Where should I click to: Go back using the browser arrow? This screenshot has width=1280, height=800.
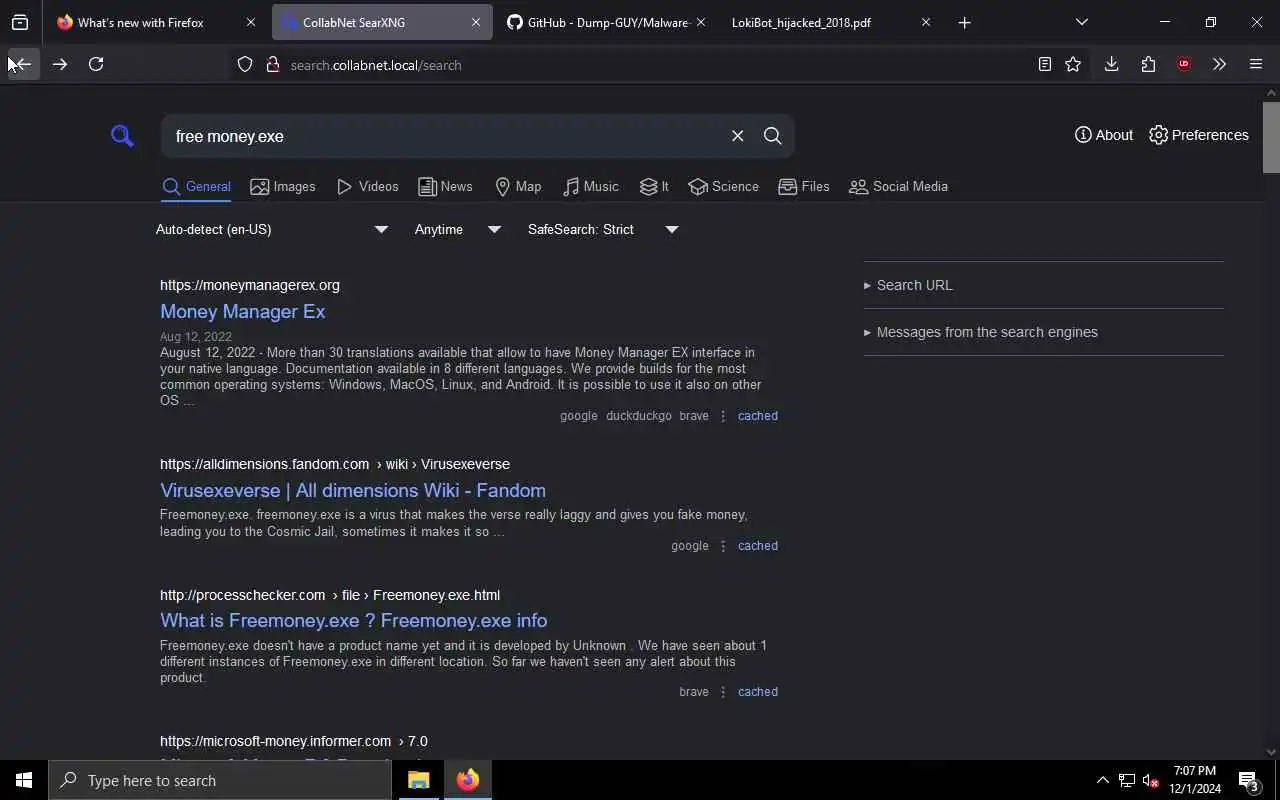pos(22,64)
